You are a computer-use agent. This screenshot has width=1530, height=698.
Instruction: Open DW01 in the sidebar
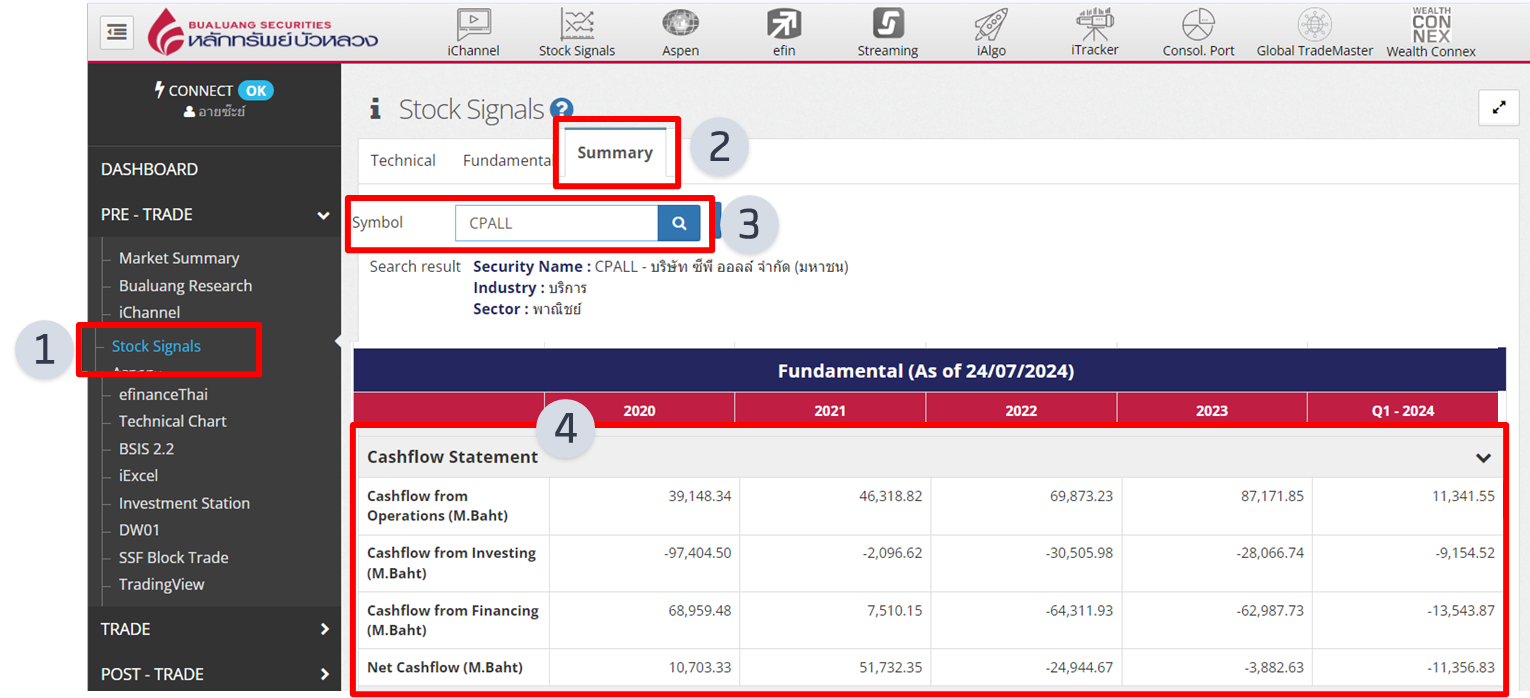139,530
